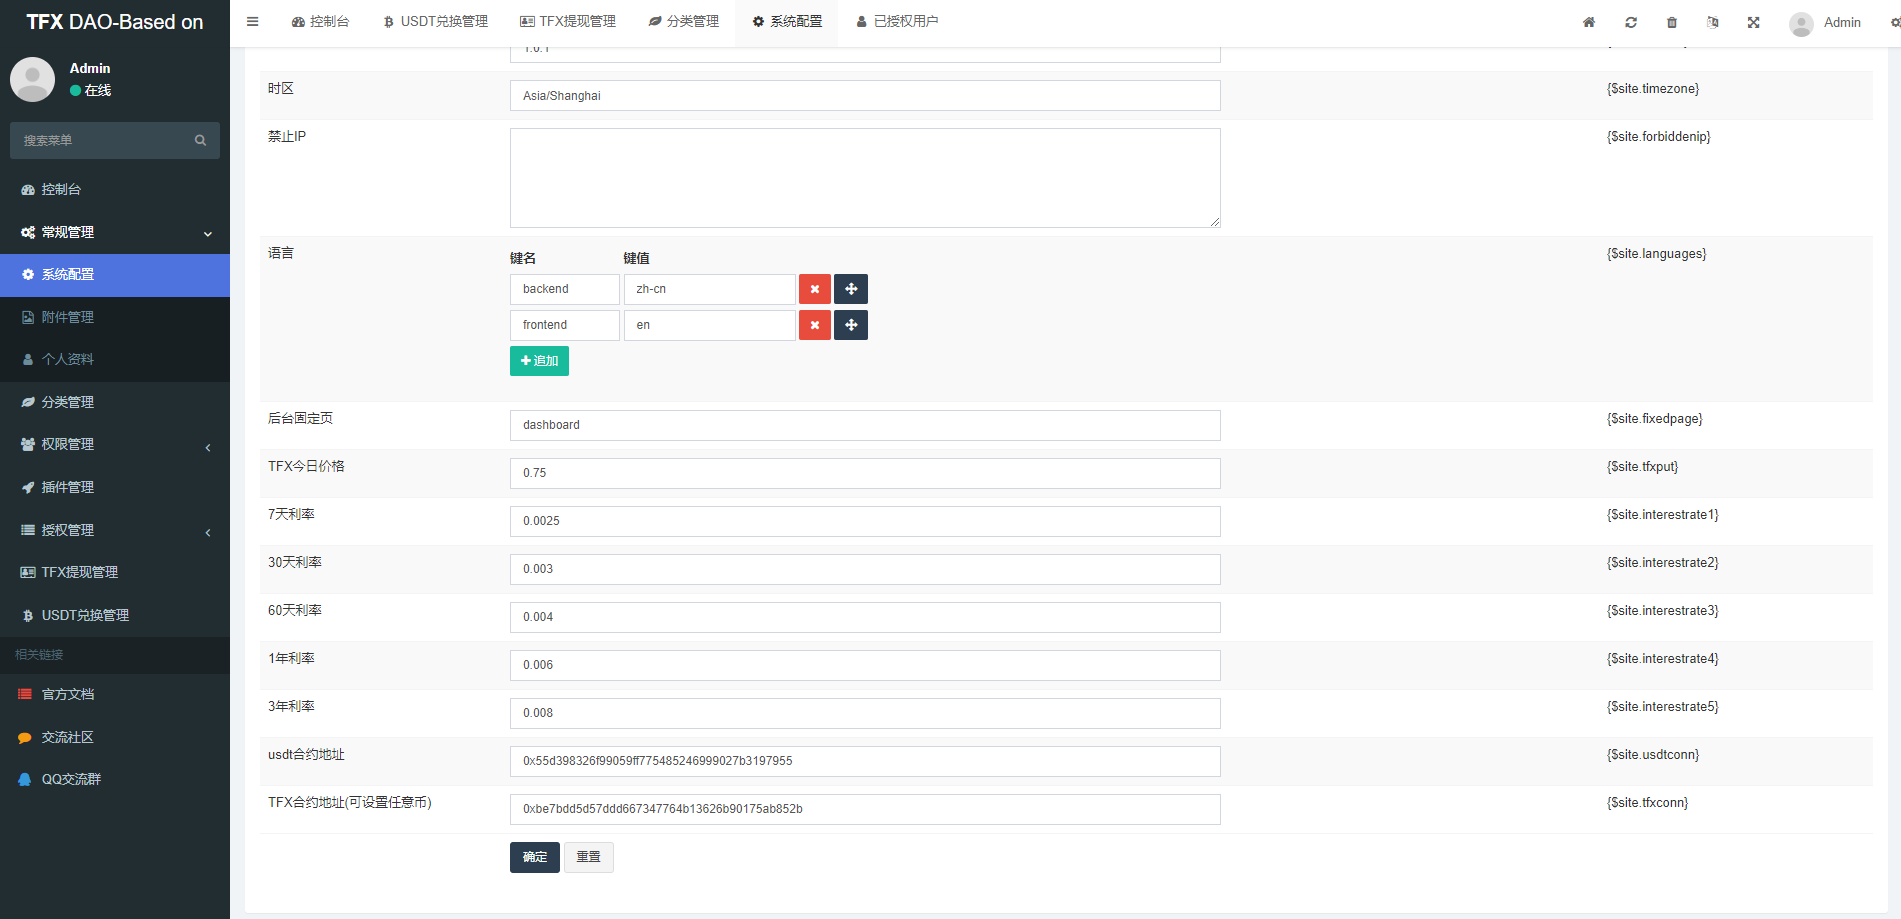Click the trash icon to clear cache
Screen dimensions: 1901x919
[1671, 22]
